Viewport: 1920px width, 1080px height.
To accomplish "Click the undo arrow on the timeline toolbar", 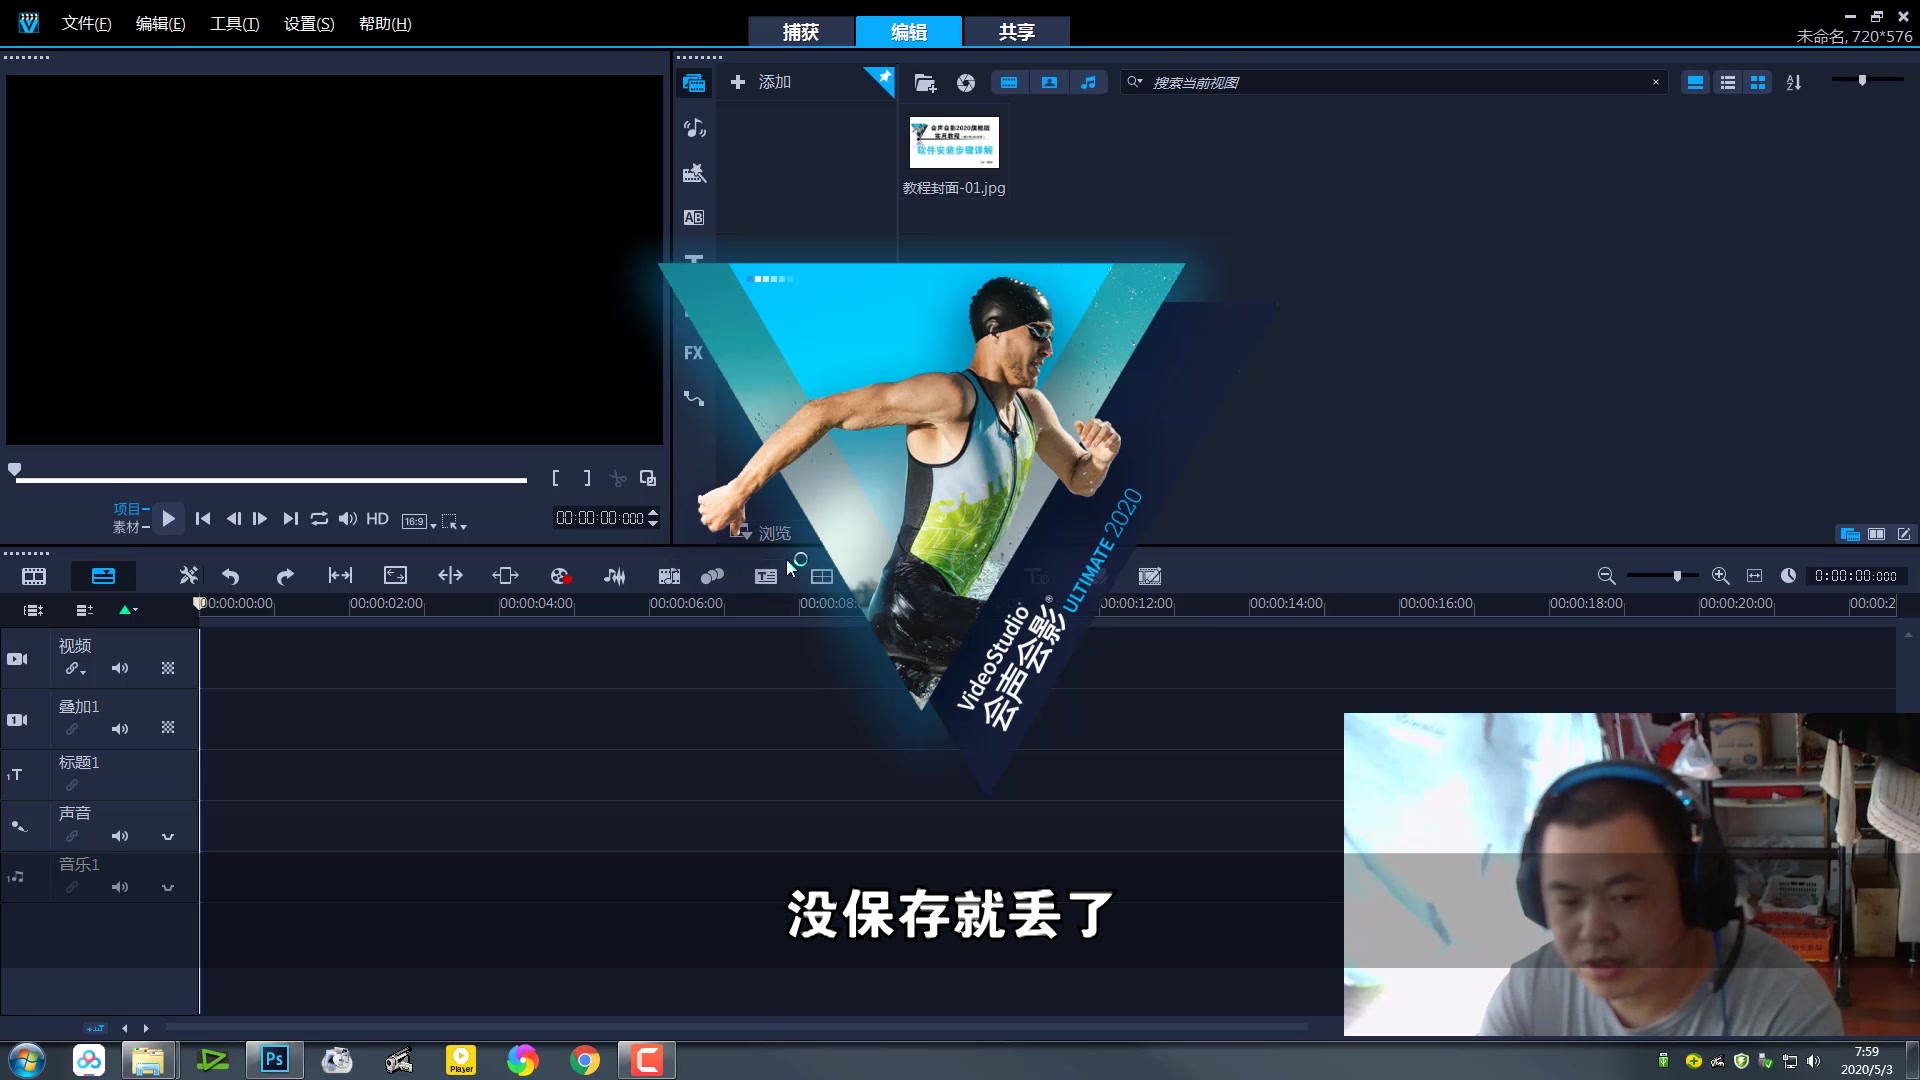I will (229, 576).
